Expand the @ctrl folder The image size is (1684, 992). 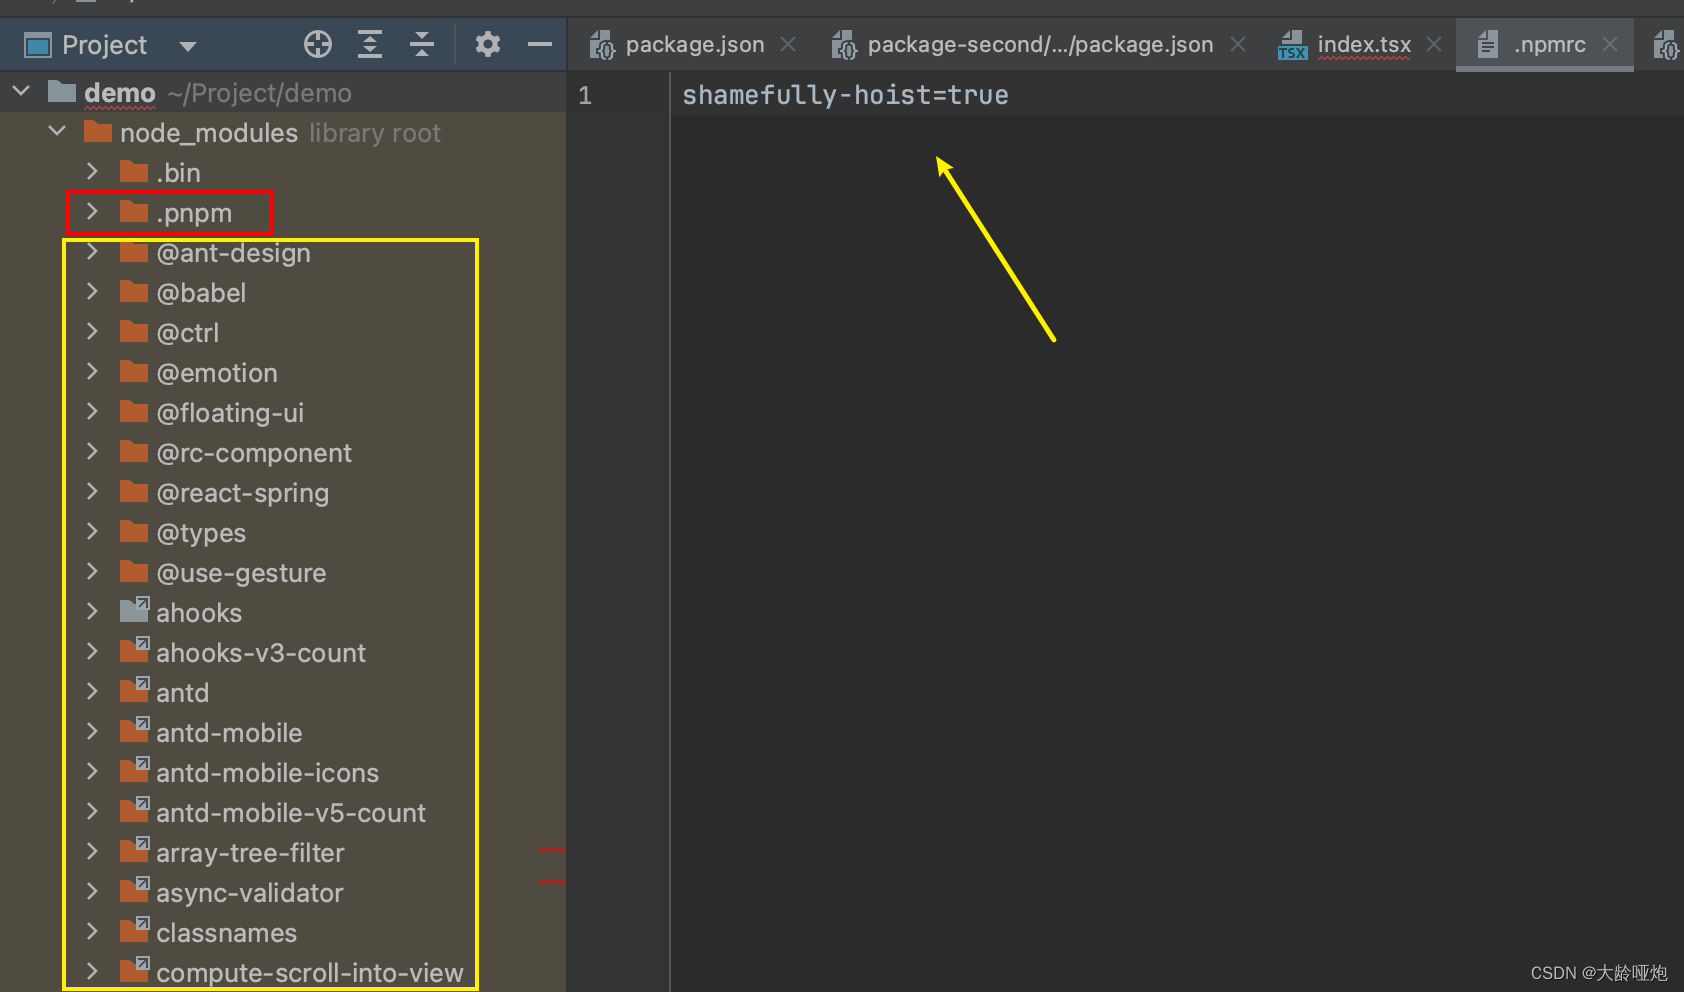92,332
